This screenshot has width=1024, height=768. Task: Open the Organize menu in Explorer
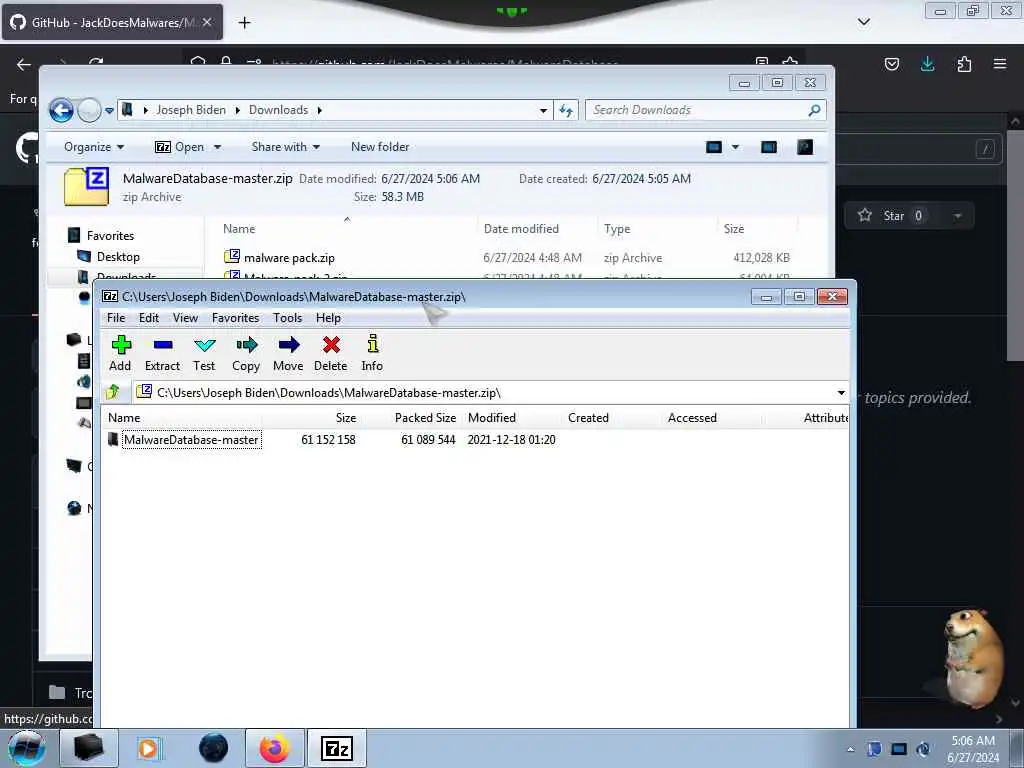(93, 147)
